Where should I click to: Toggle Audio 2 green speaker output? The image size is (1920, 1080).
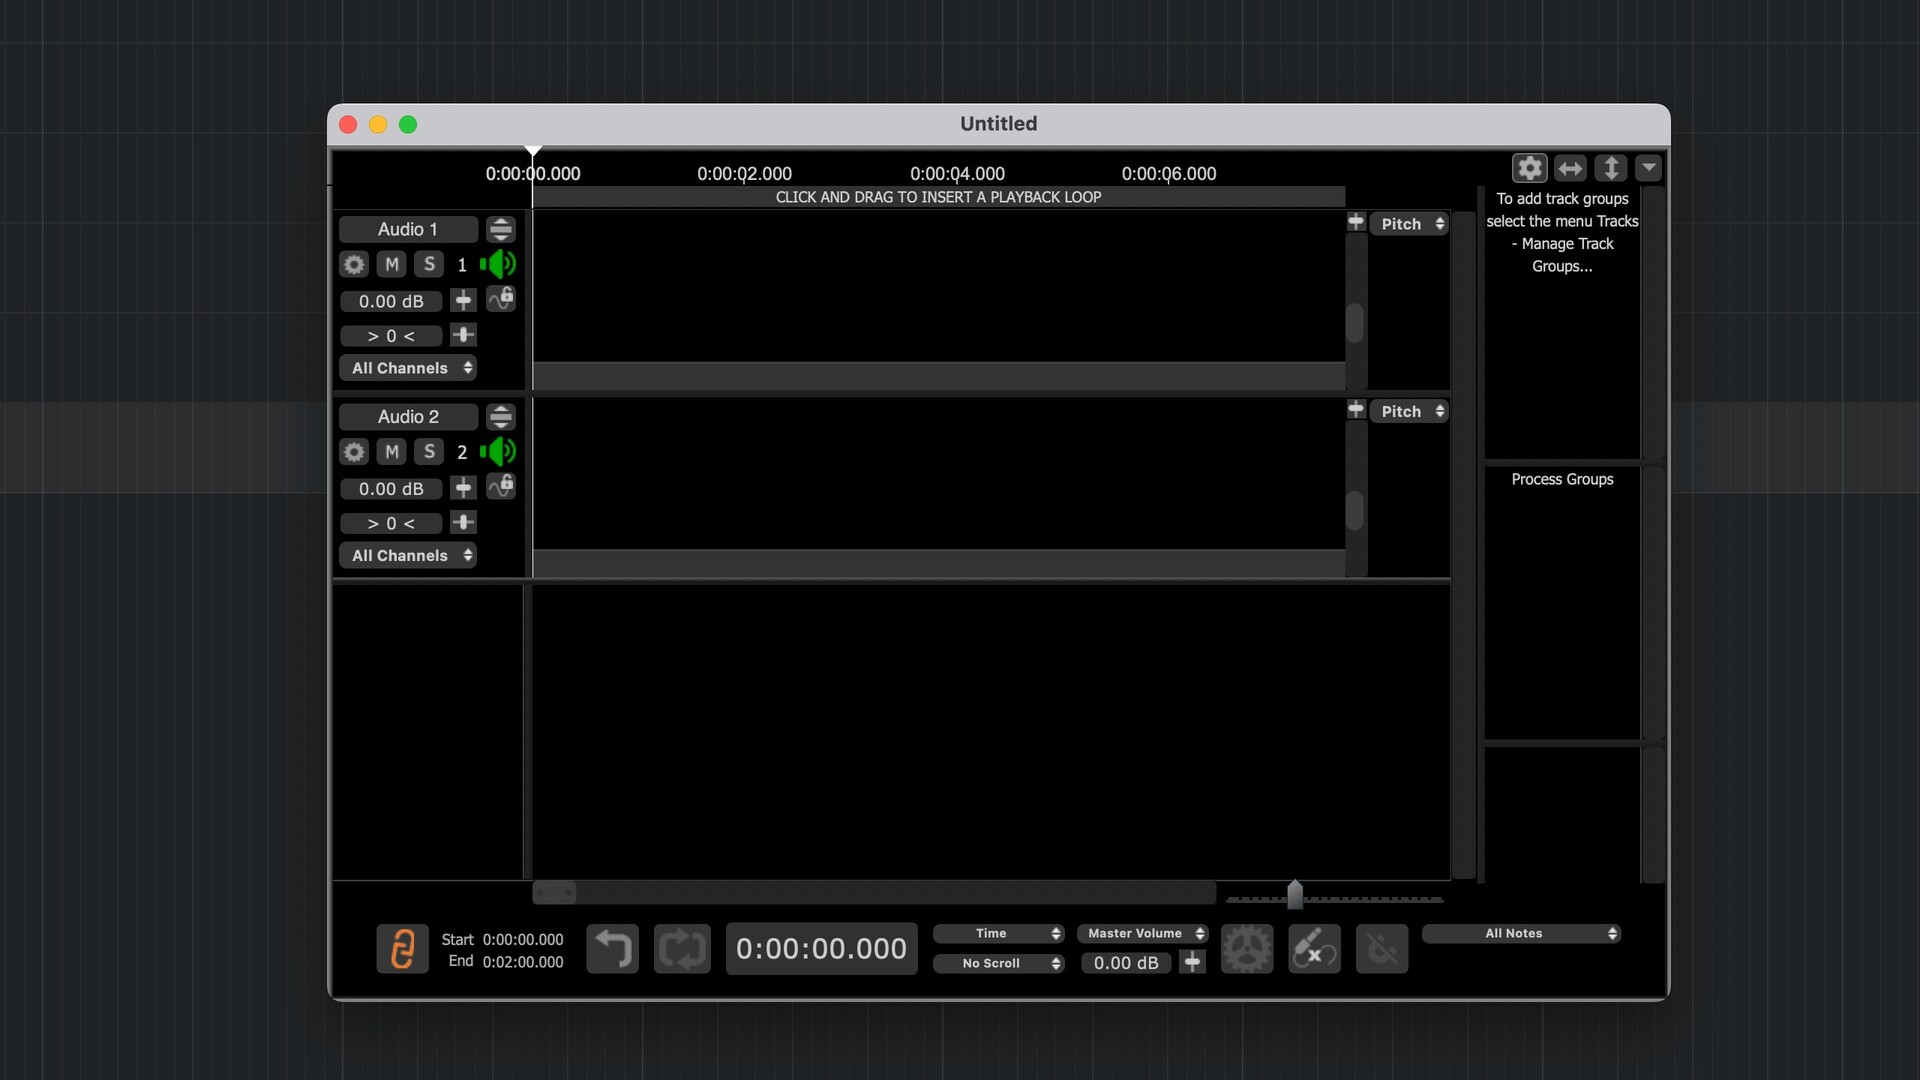[498, 452]
